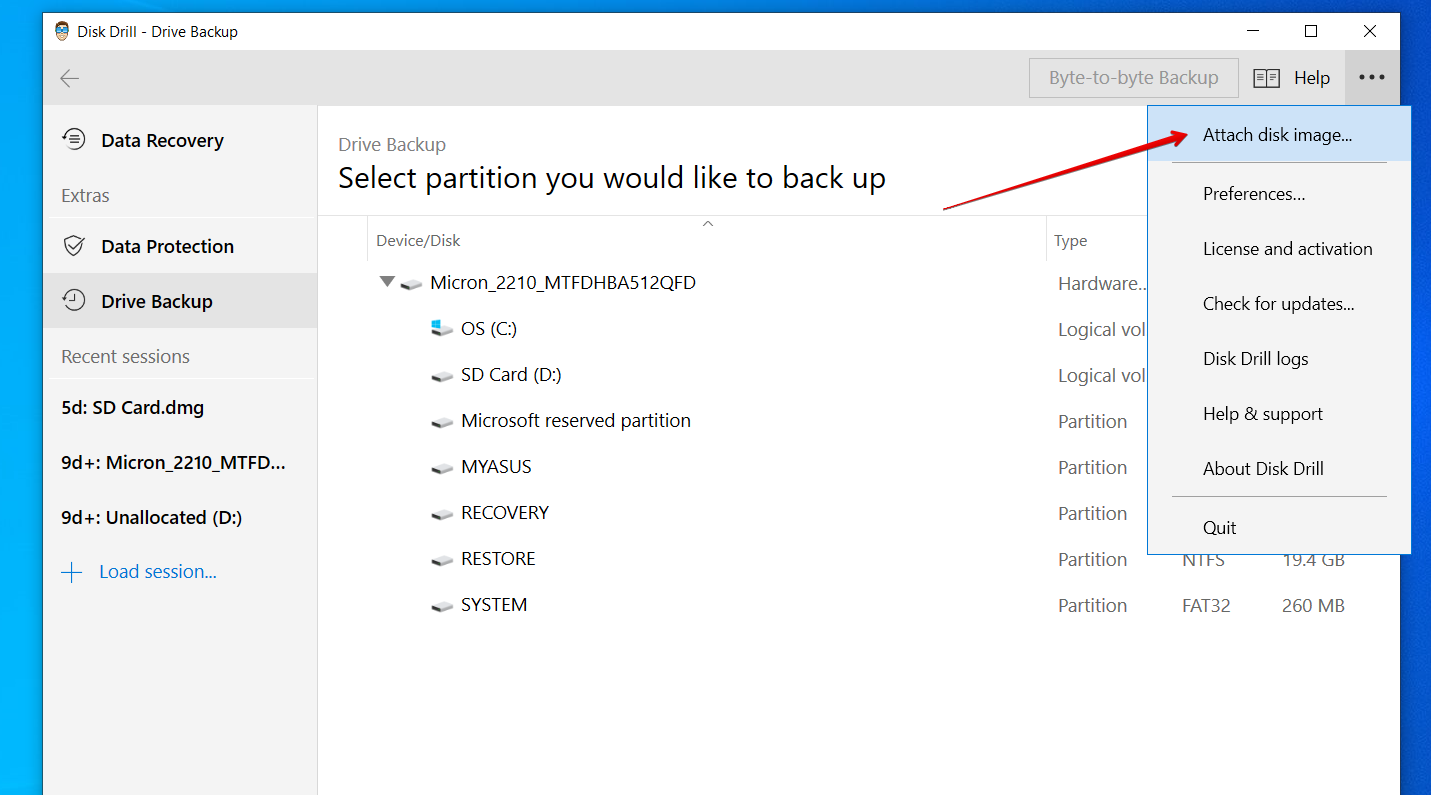1431x795 pixels.
Task: Click the Micron_2210 disk drive icon
Action: coord(411,285)
